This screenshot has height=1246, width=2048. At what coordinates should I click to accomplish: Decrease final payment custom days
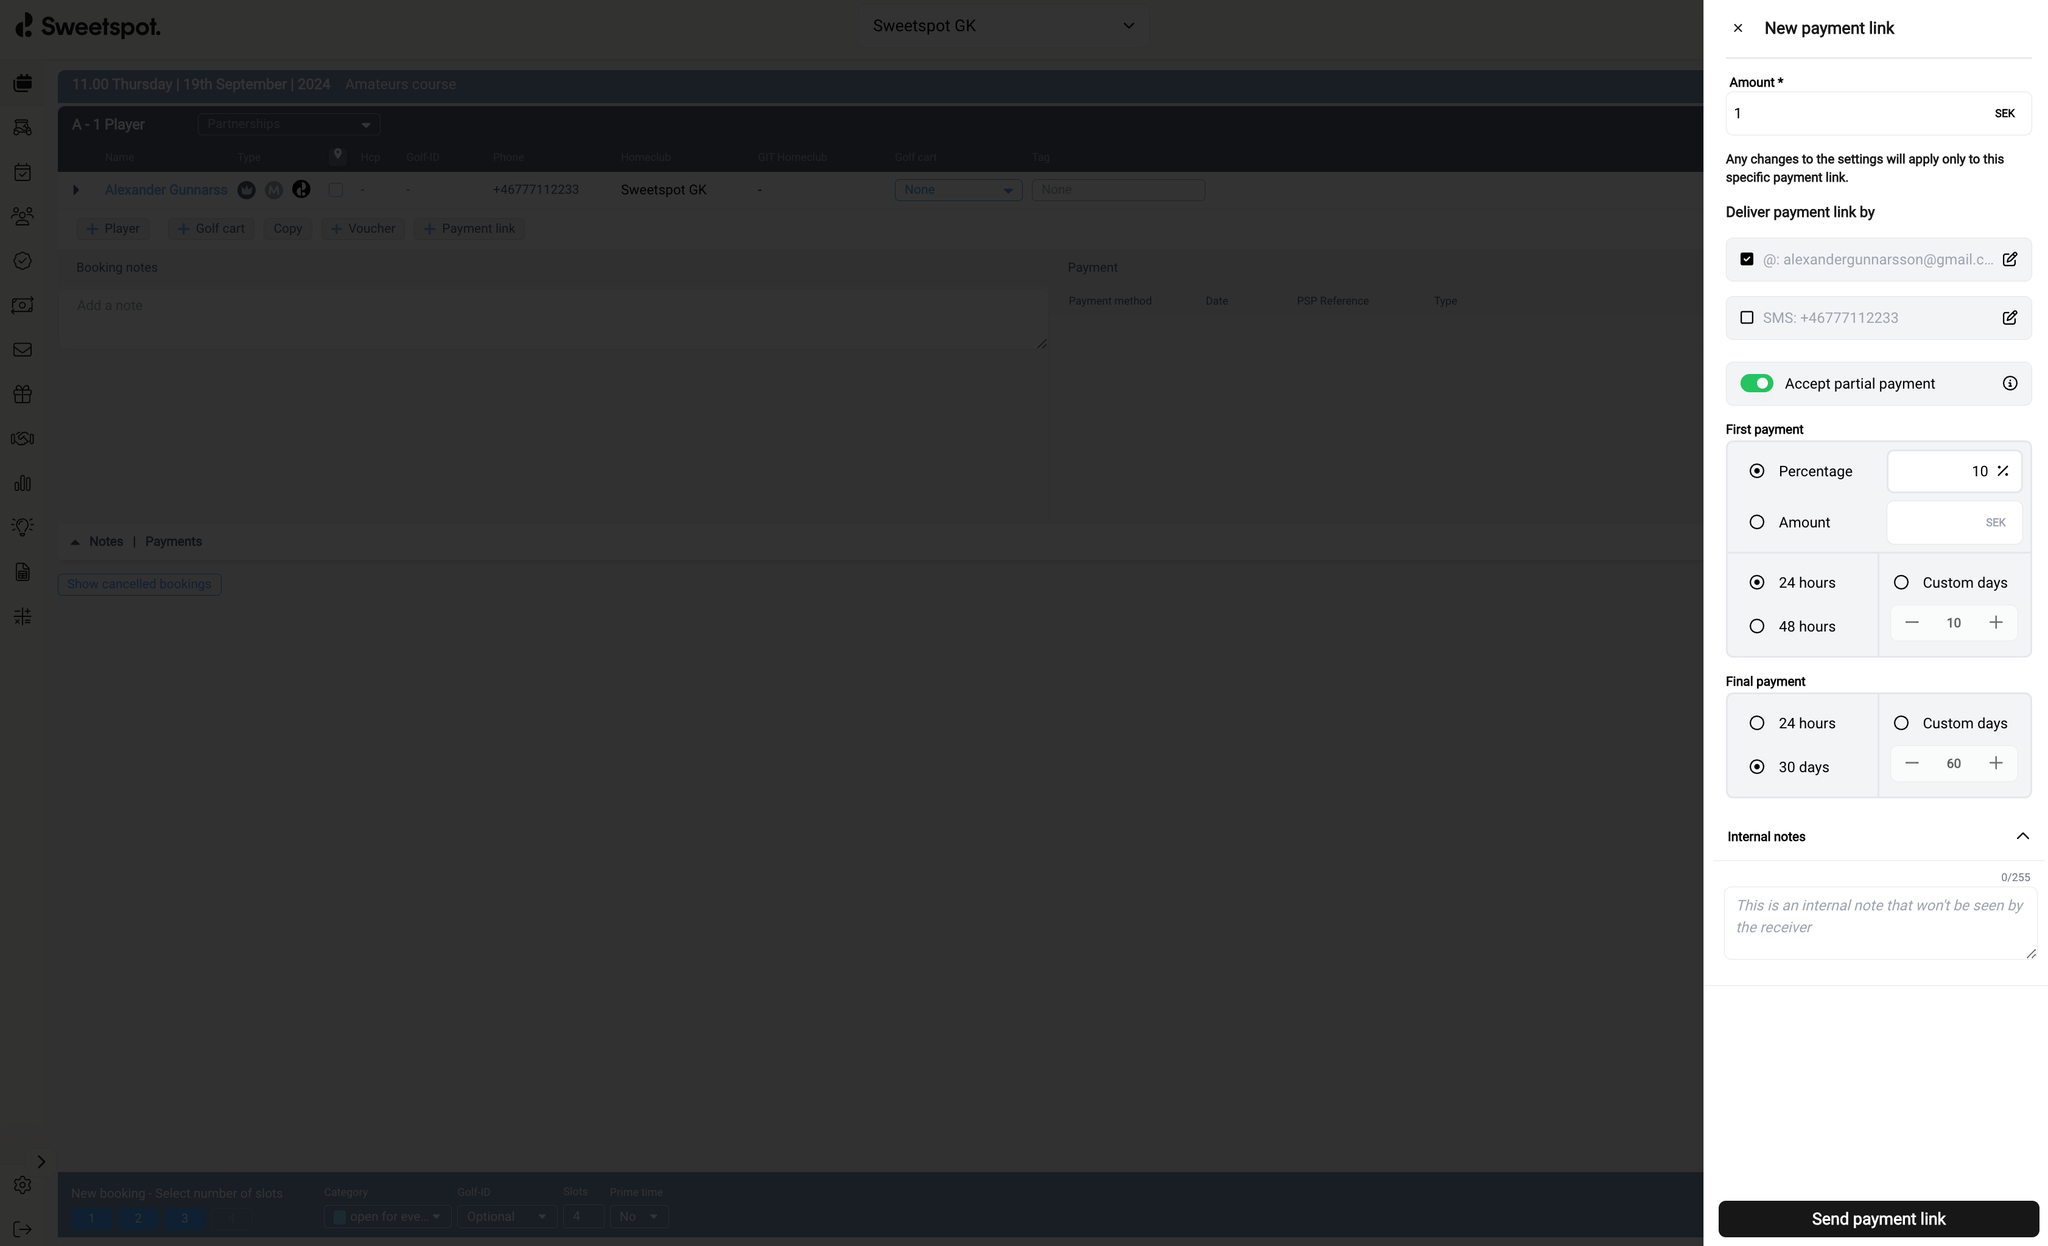coord(1911,764)
